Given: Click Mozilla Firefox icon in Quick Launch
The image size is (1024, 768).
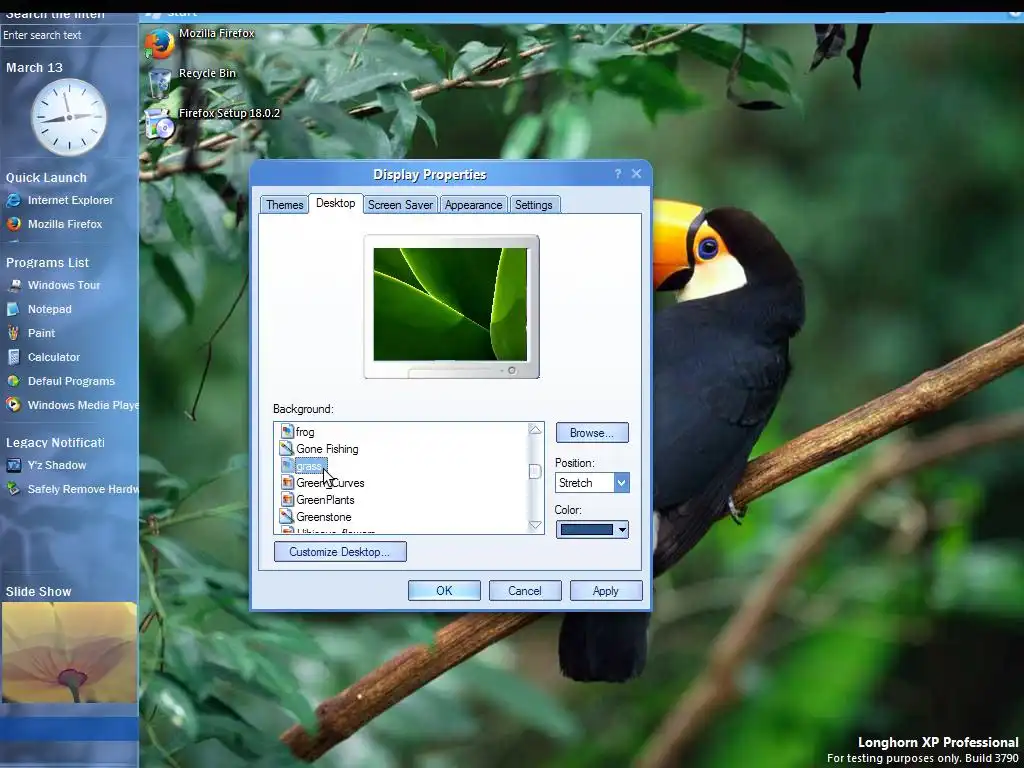Looking at the screenshot, I should (14, 224).
